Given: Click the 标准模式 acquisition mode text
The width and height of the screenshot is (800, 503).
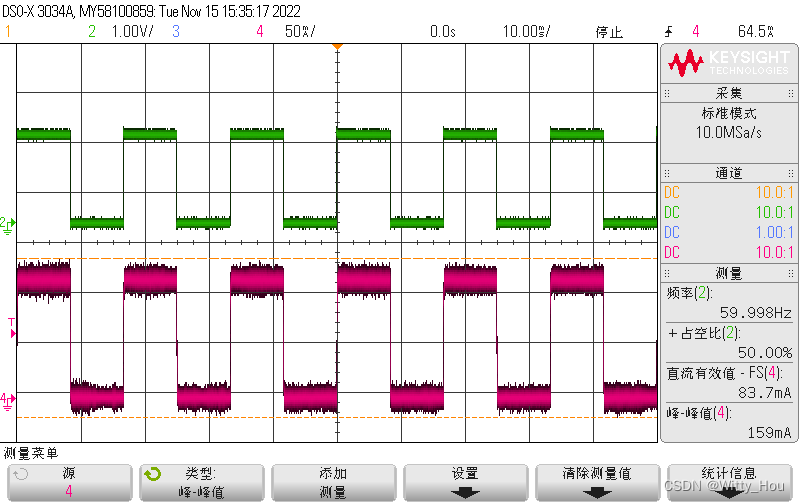Looking at the screenshot, I should (729, 113).
